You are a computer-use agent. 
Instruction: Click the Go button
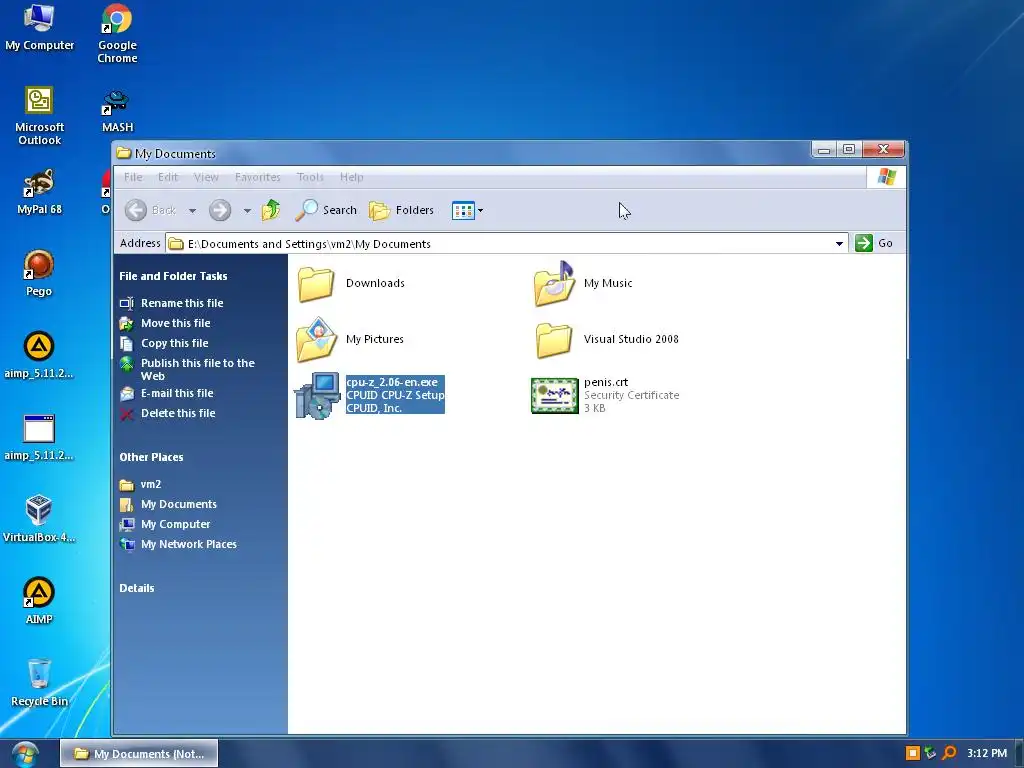pyautogui.click(x=874, y=243)
